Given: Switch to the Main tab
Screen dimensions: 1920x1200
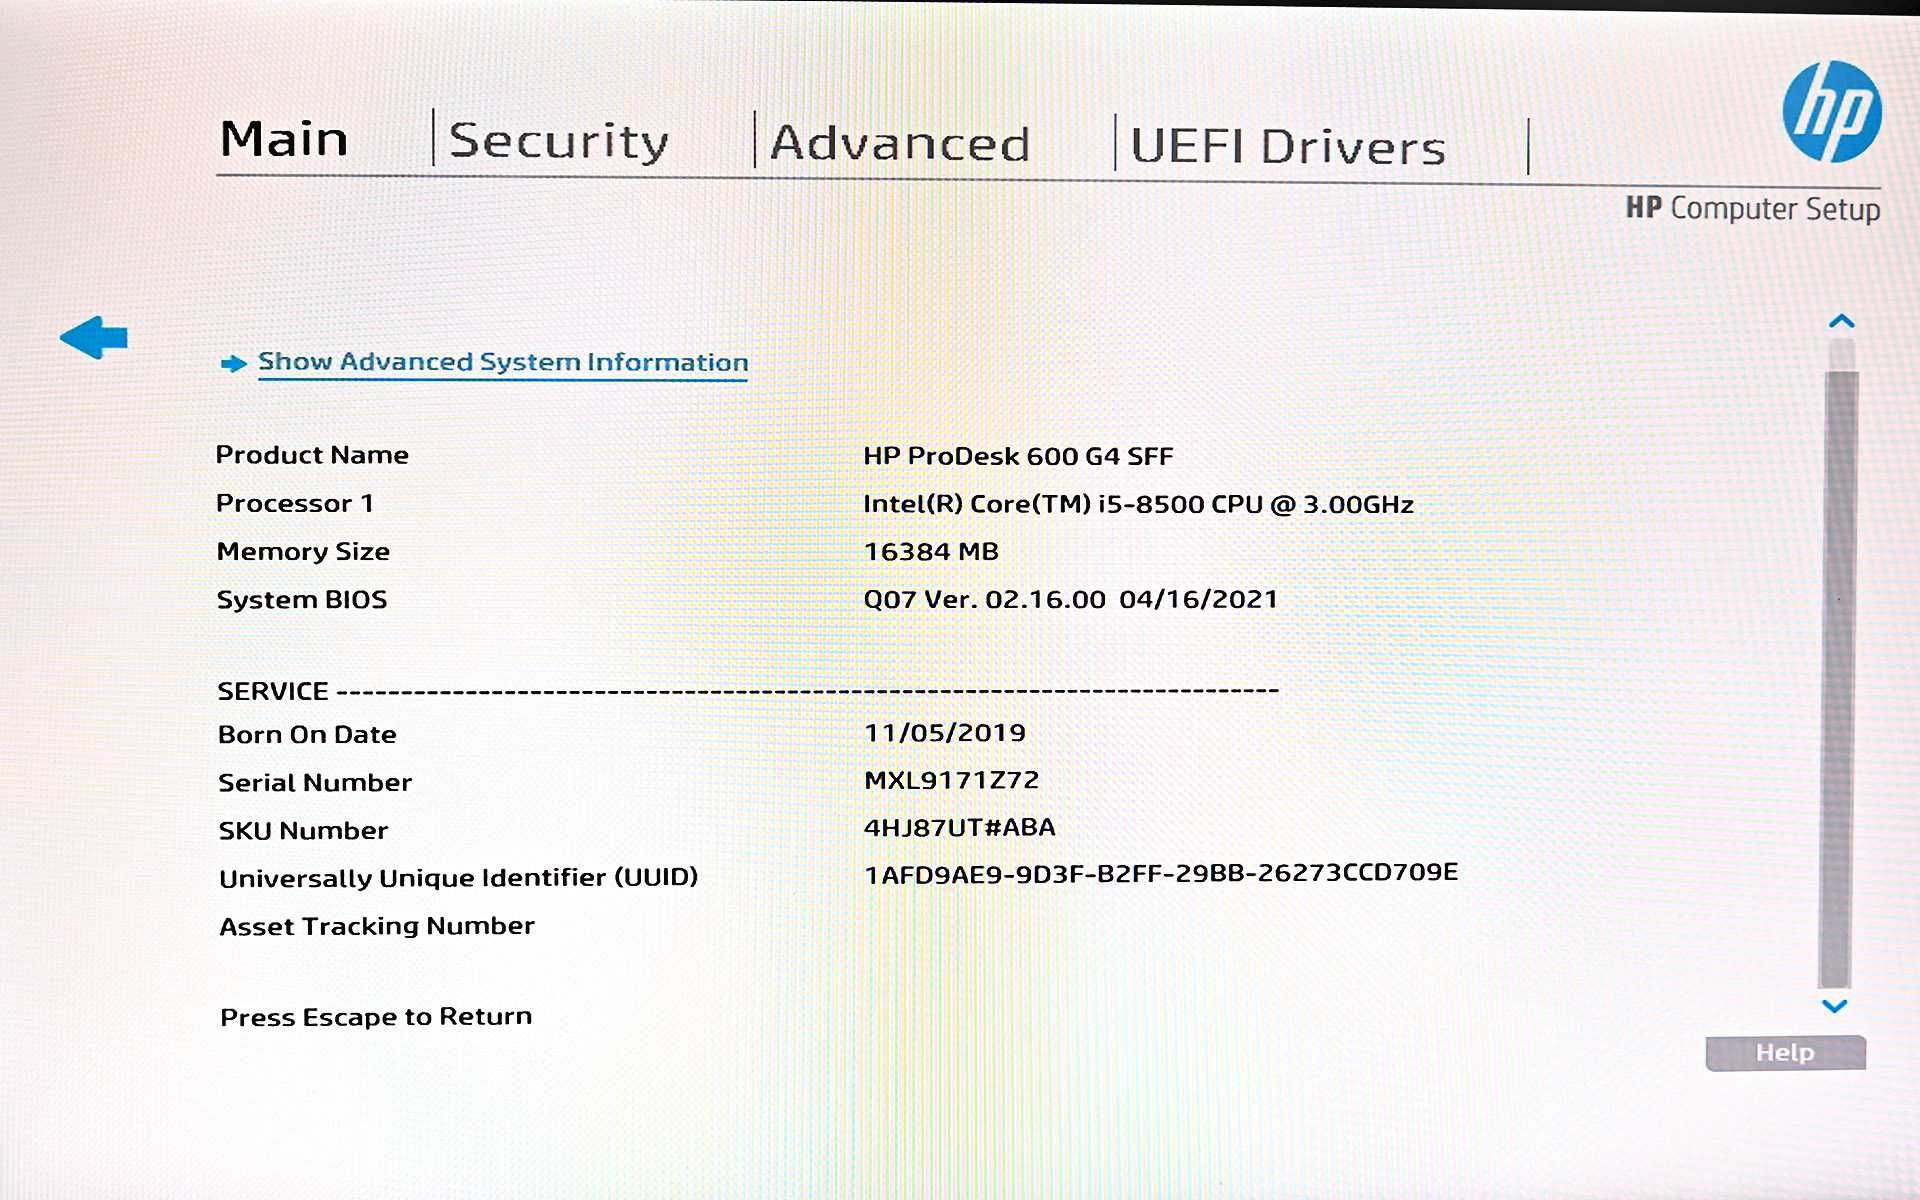Looking at the screenshot, I should tap(284, 139).
